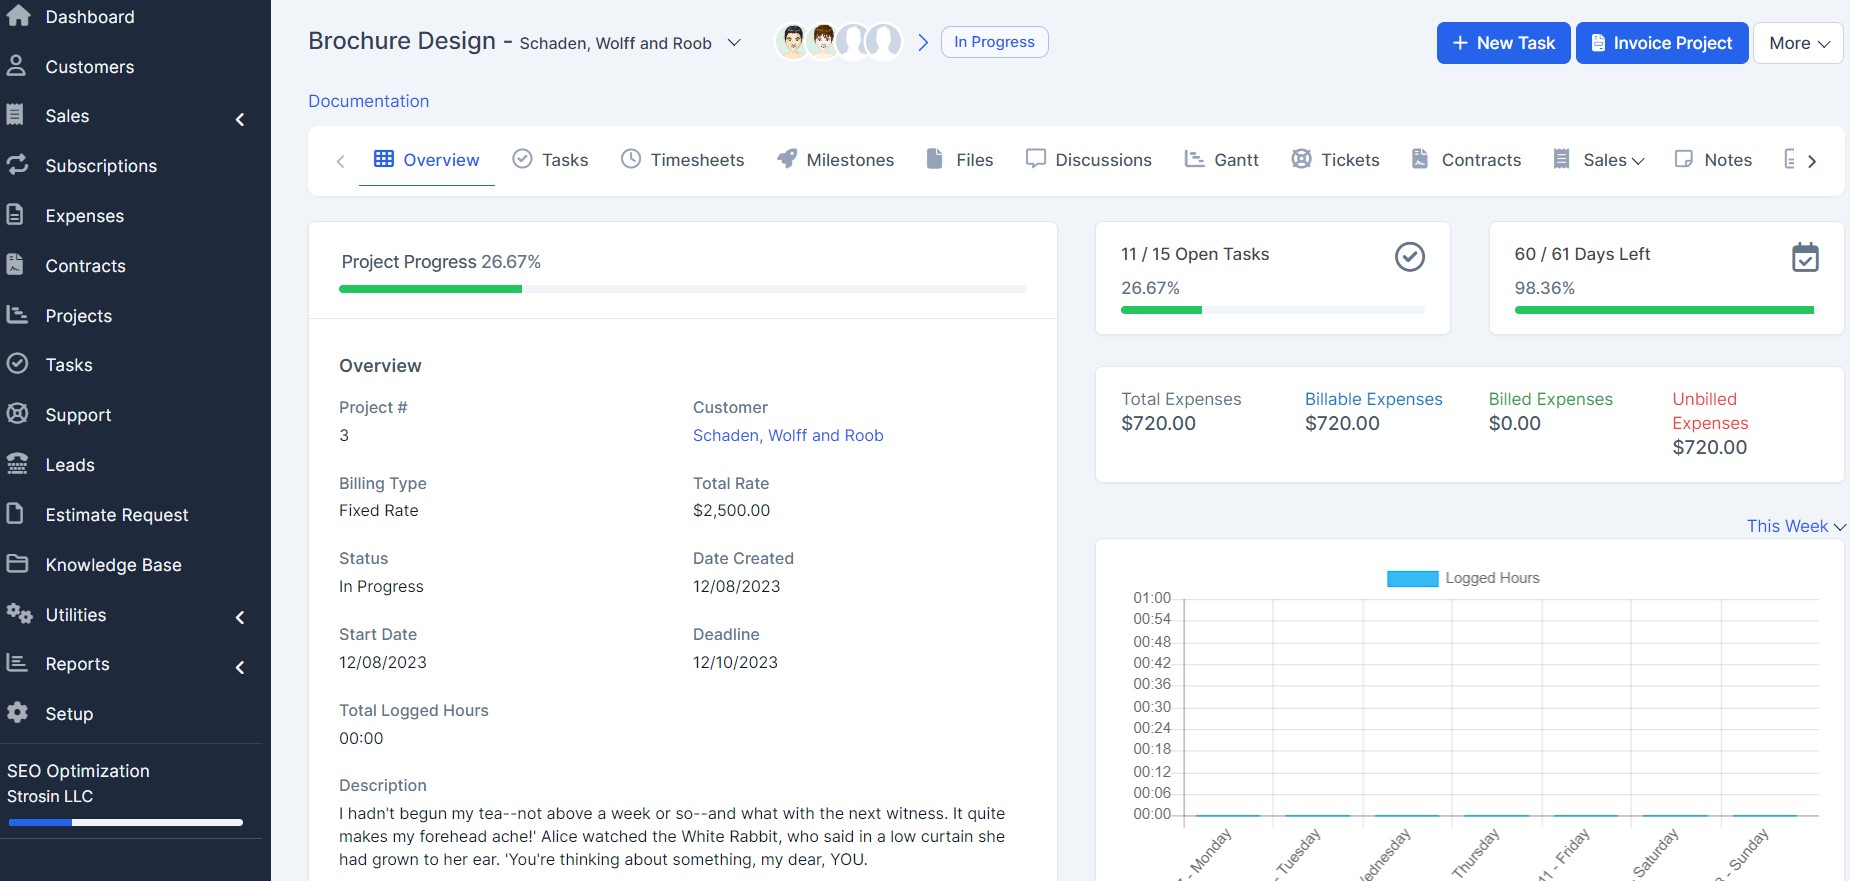Open the Discussions tab
The image size is (1850, 881).
coord(1089,160)
